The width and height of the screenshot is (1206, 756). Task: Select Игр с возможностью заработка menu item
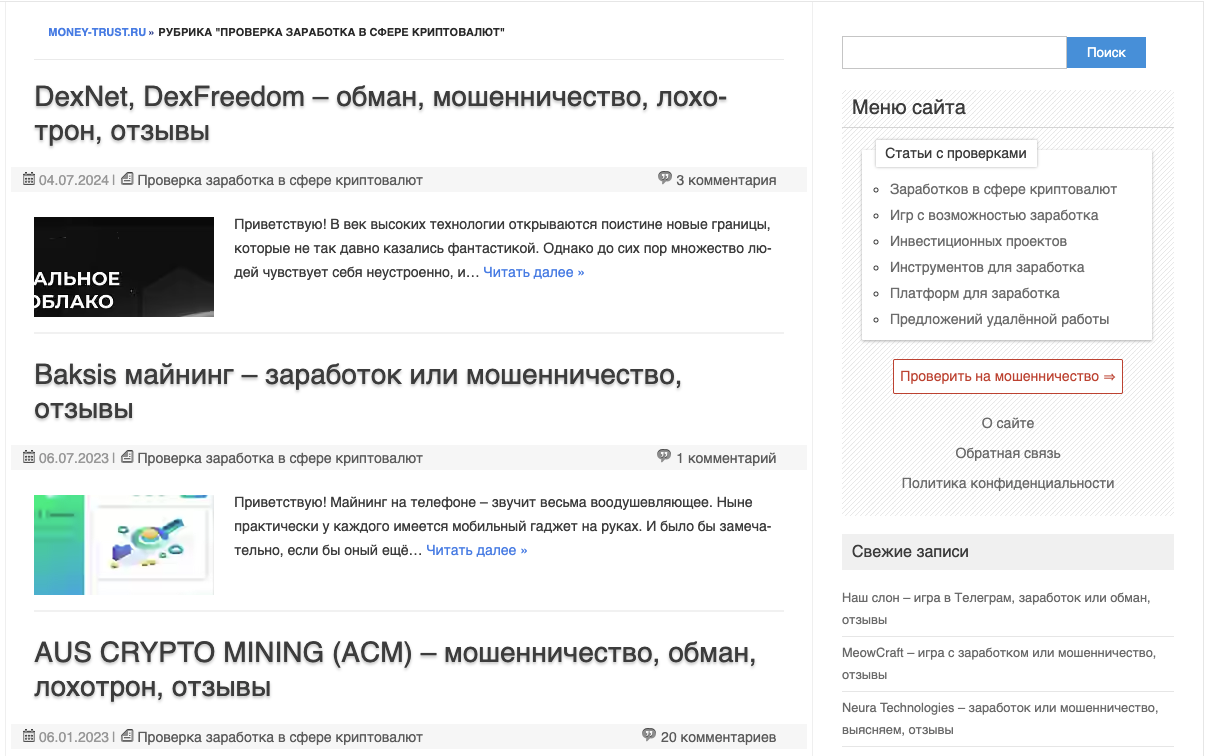(x=993, y=215)
